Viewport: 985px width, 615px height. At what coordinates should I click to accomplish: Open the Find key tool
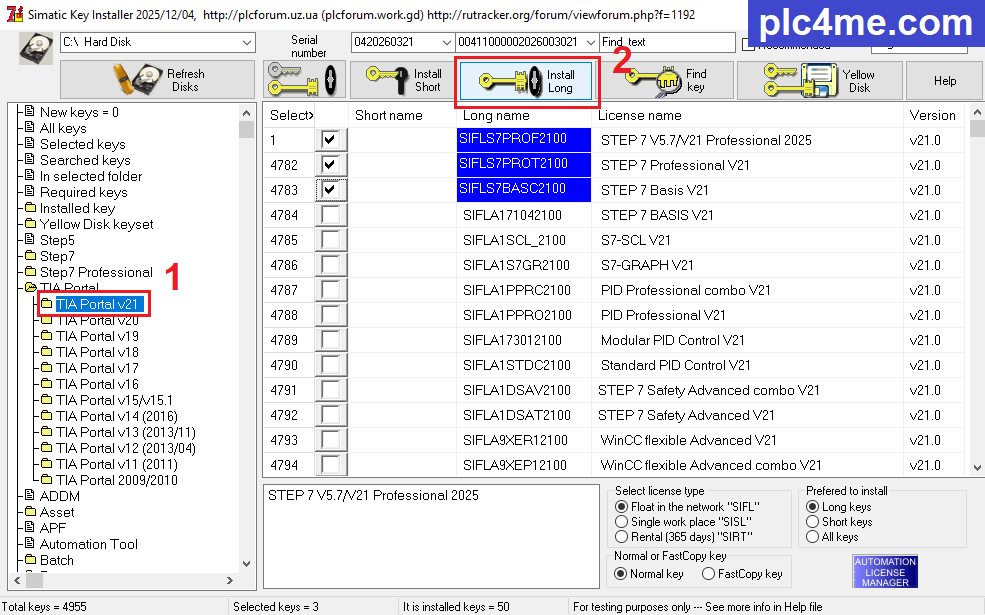coord(666,80)
